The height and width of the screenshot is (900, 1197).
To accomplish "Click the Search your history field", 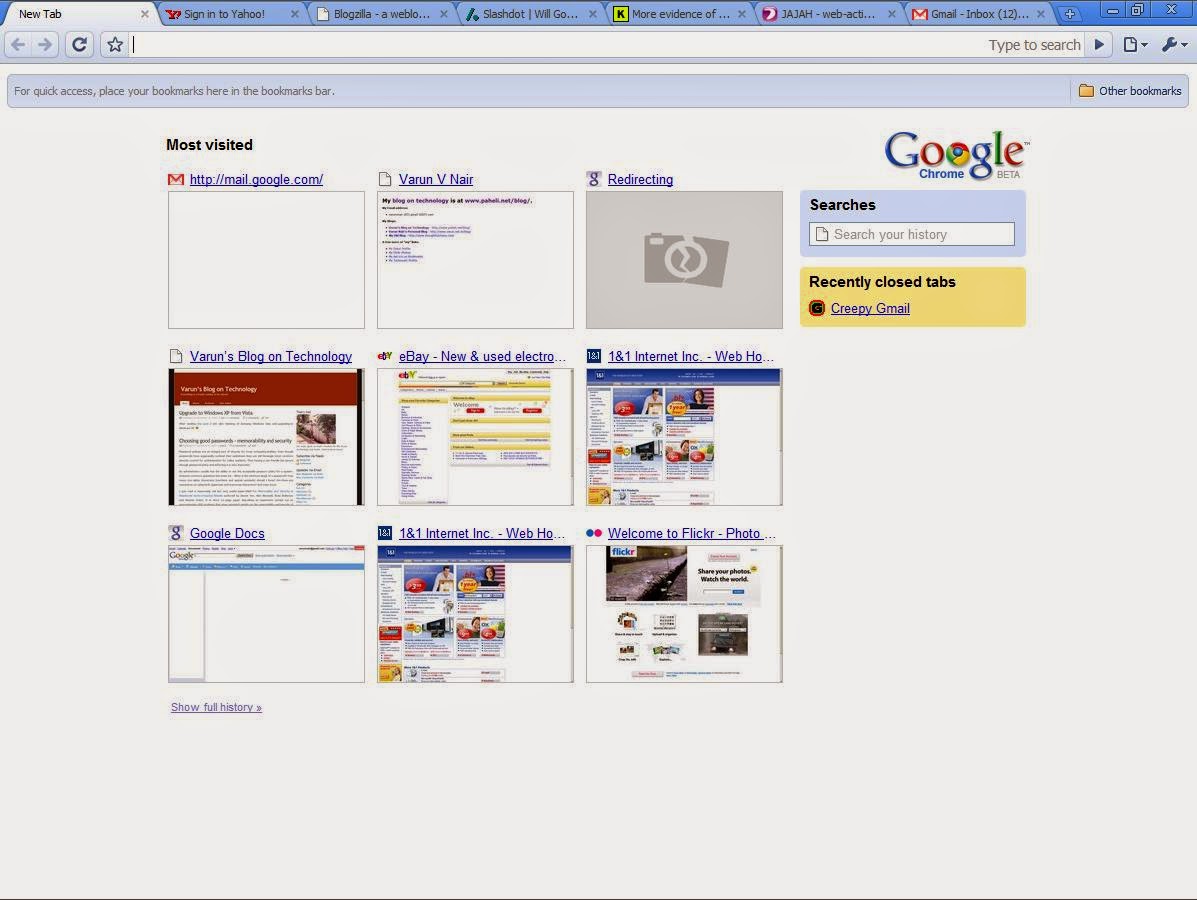I will click(911, 234).
